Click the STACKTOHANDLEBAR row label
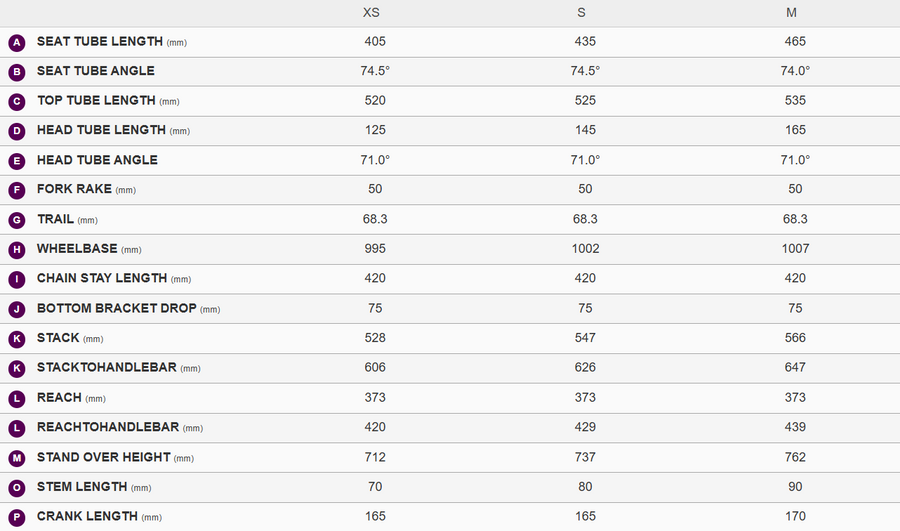This screenshot has width=900, height=531. [x=107, y=367]
